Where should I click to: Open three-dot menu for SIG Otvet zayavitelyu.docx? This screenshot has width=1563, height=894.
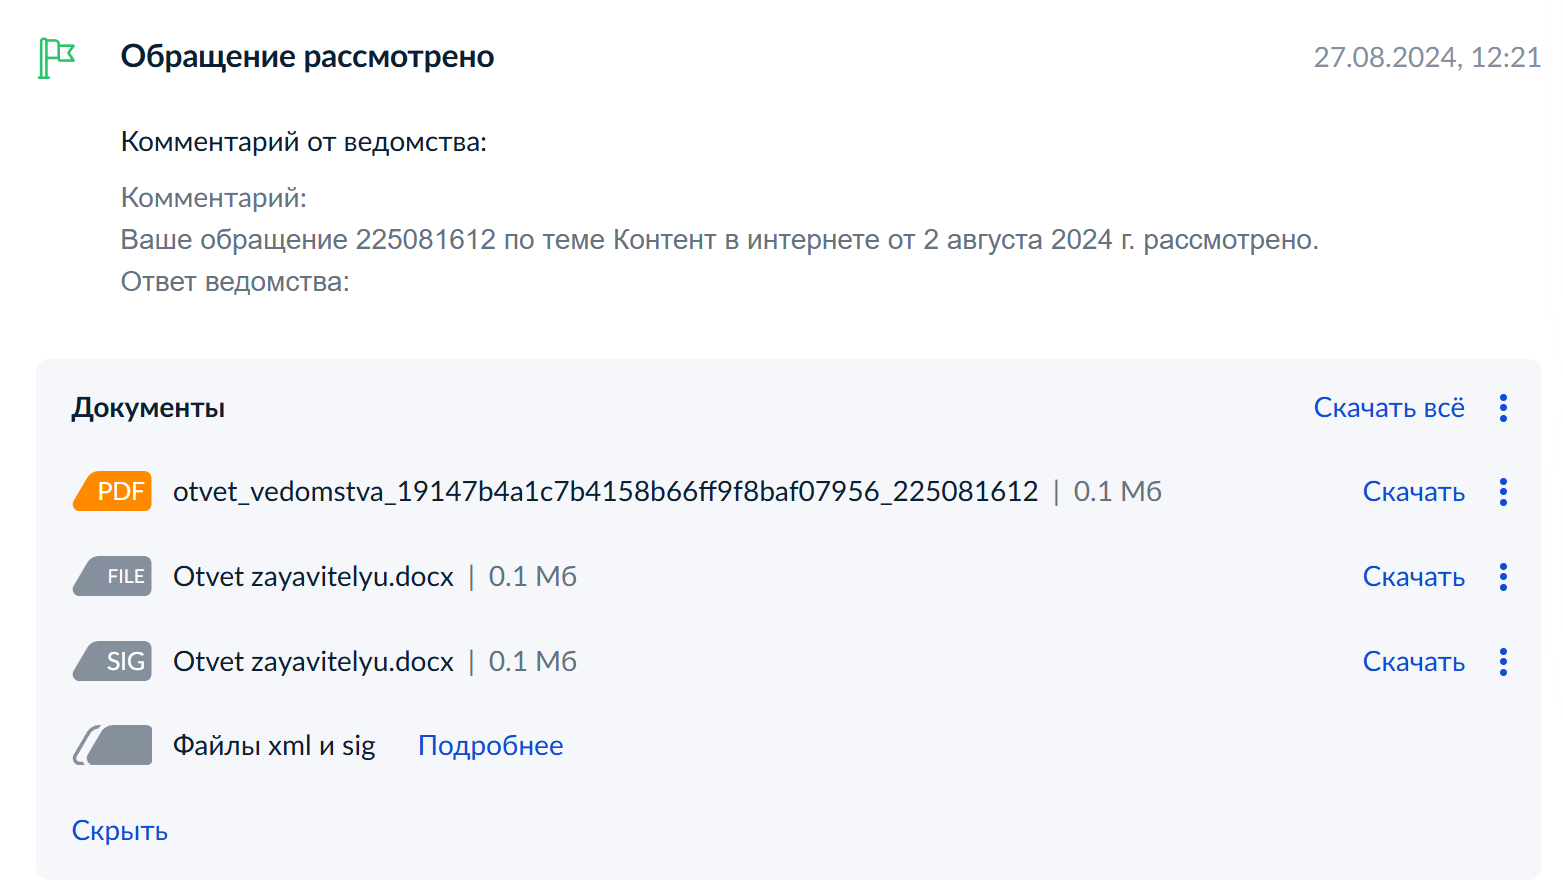[1503, 662]
